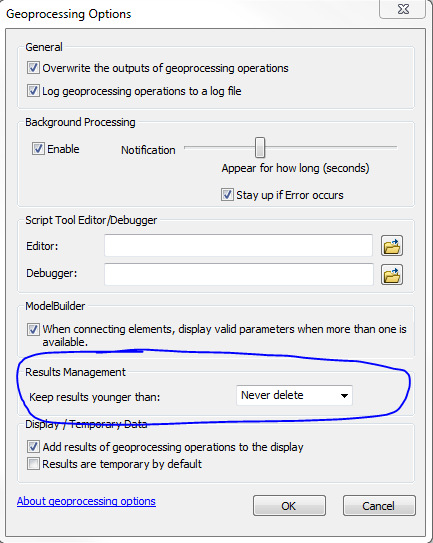This screenshot has width=433, height=543.
Task: Uncheck Stay up if Error occurs
Action: [x=227, y=195]
